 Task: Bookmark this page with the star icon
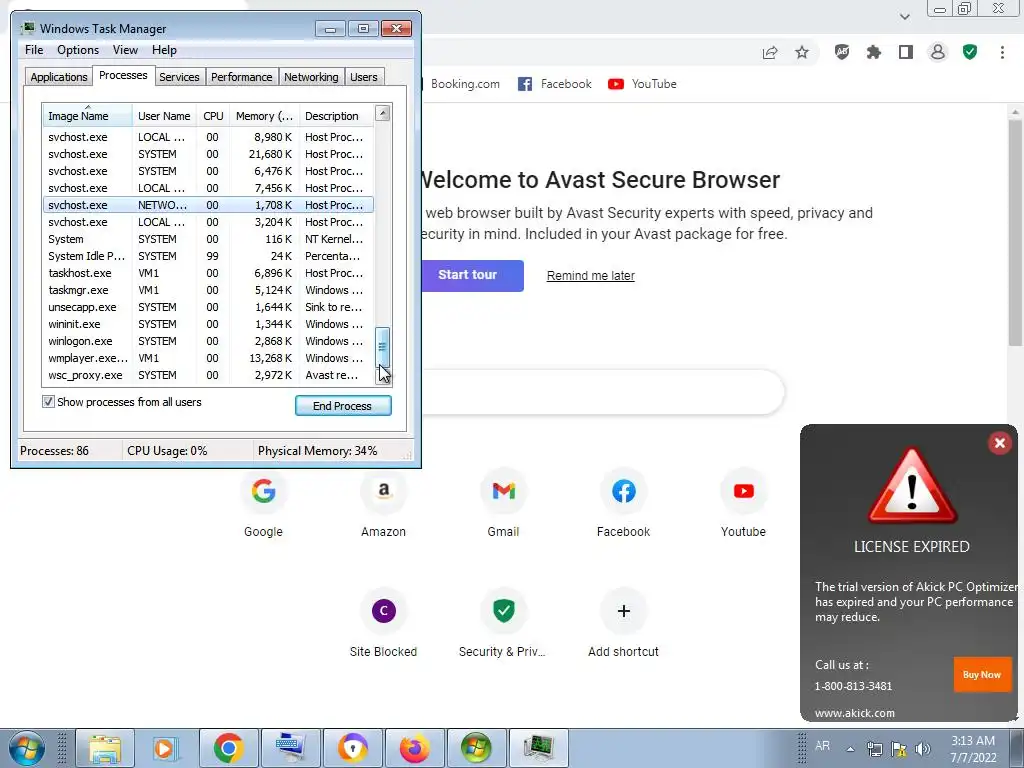(802, 52)
